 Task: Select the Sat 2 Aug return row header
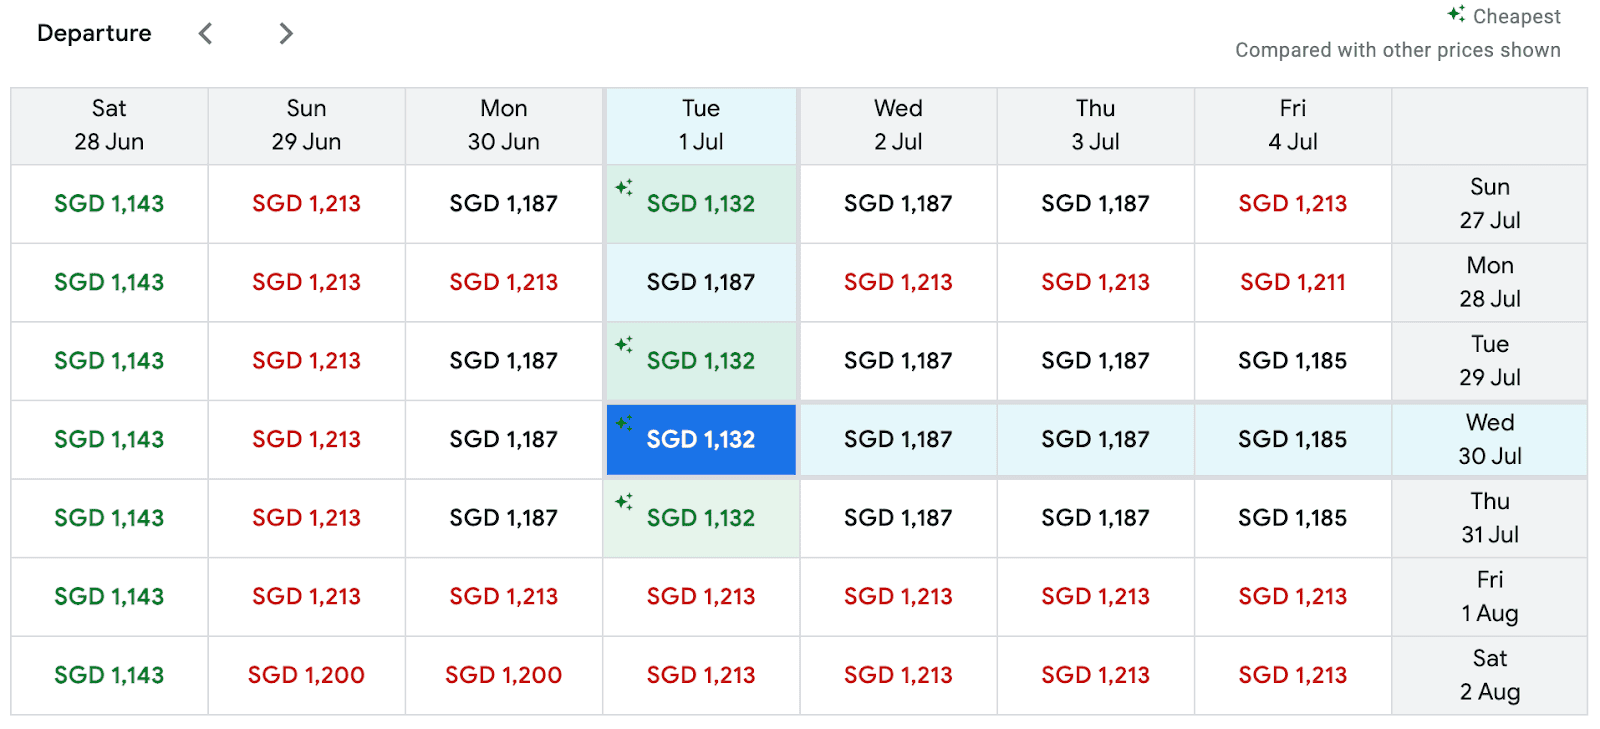[x=1489, y=675]
